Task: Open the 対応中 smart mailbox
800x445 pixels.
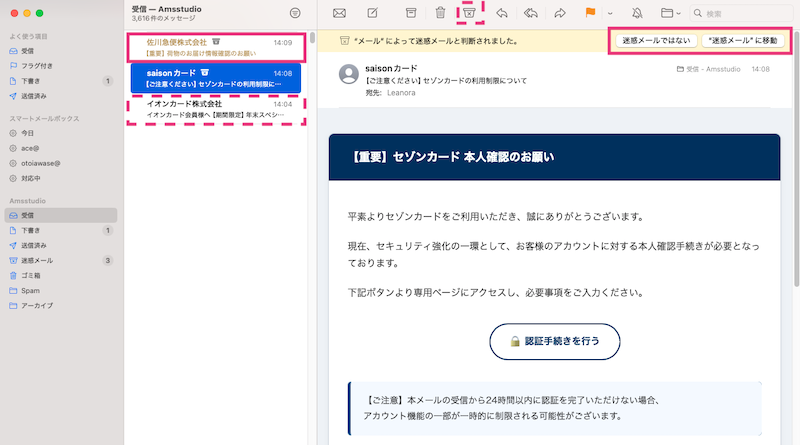Action: 61,178
